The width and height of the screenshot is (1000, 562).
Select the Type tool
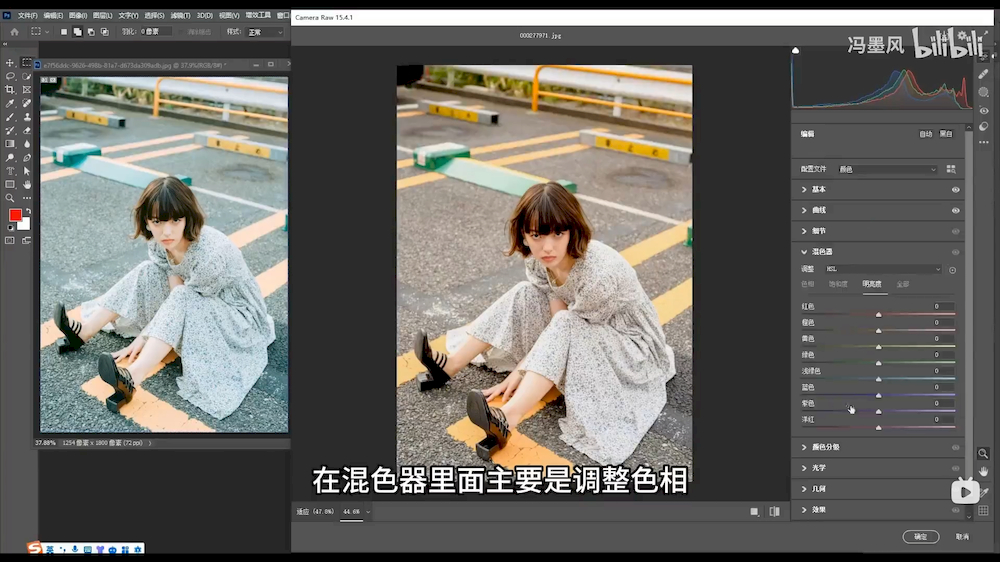point(10,171)
